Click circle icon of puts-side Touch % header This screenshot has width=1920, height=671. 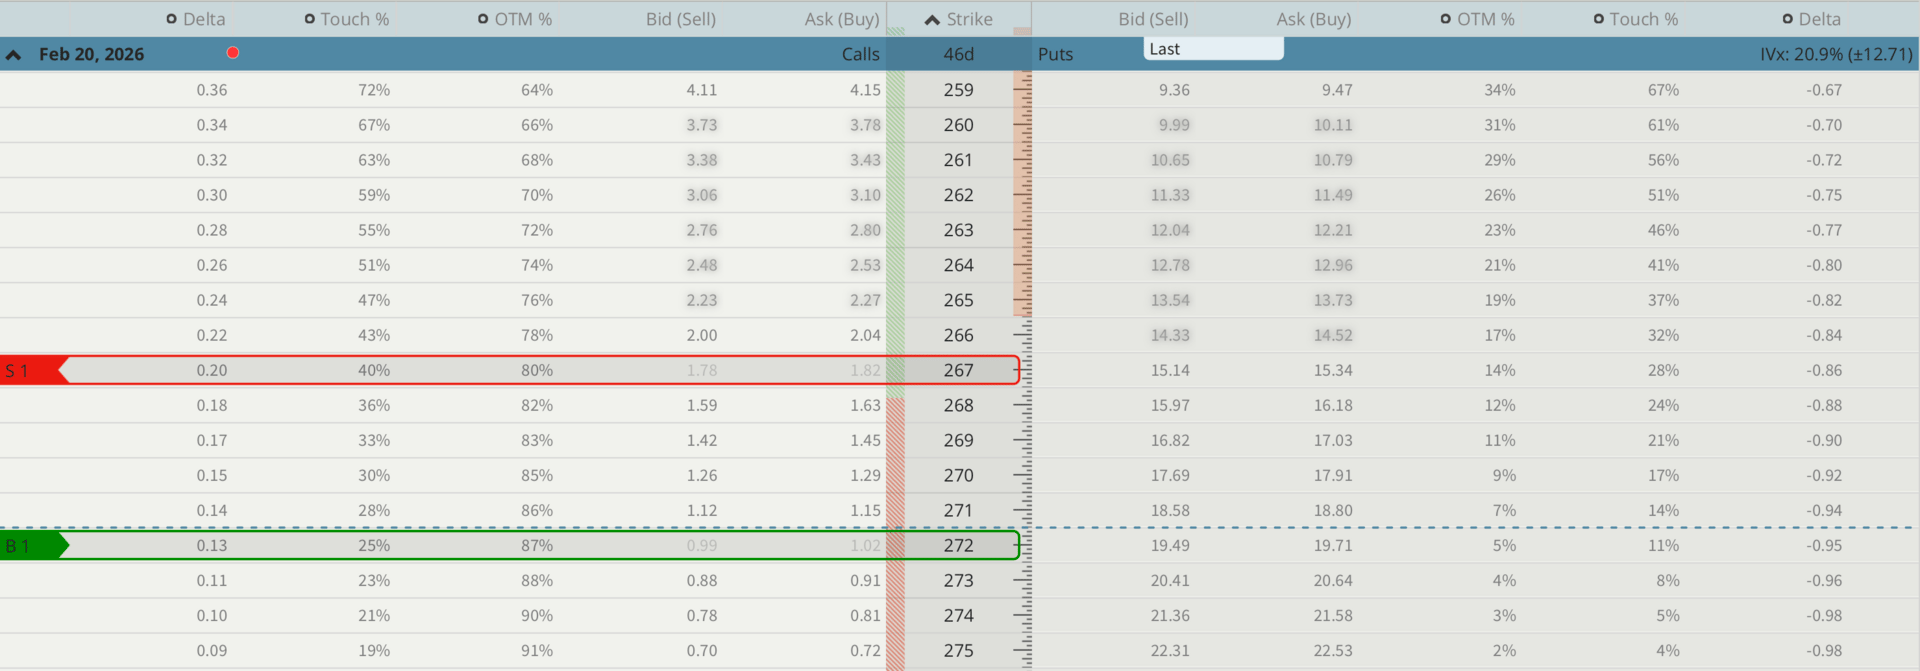pyautogui.click(x=1599, y=19)
